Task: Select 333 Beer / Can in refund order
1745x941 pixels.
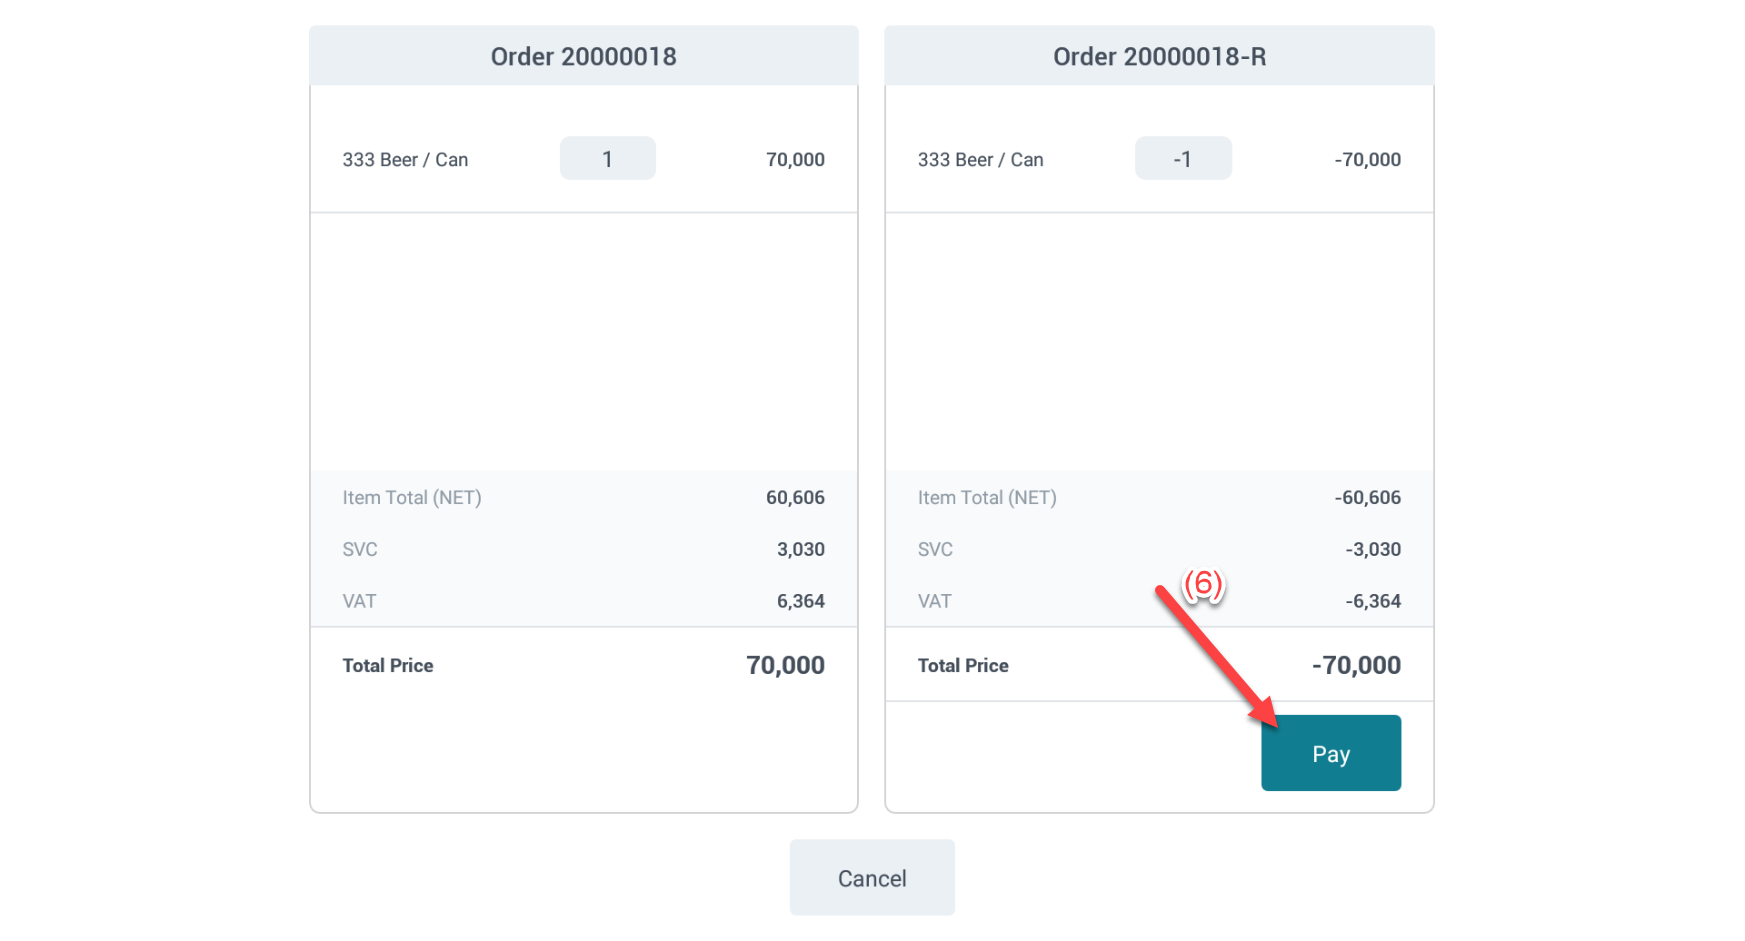Action: (980, 160)
